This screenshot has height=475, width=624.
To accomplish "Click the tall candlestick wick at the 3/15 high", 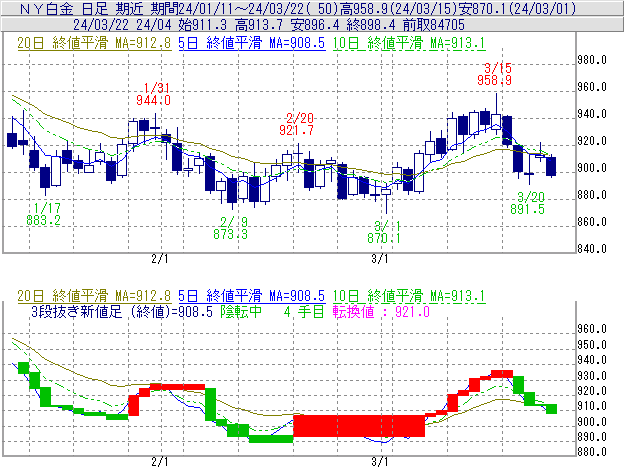I will coord(496,103).
